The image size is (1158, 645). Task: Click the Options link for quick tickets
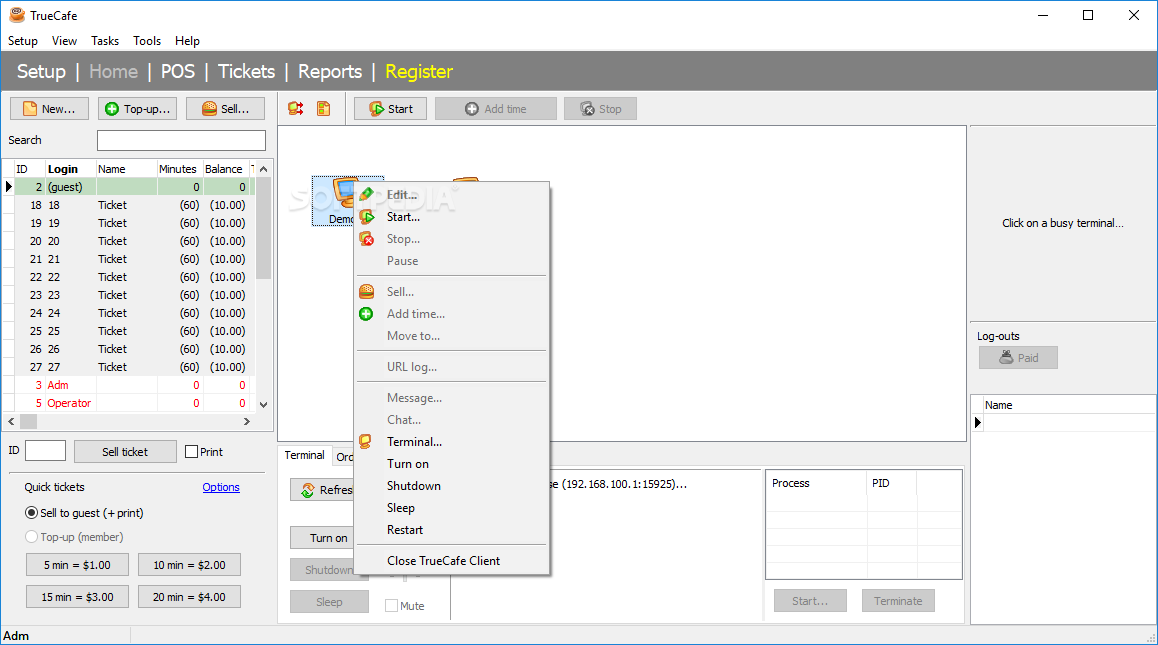click(x=221, y=488)
